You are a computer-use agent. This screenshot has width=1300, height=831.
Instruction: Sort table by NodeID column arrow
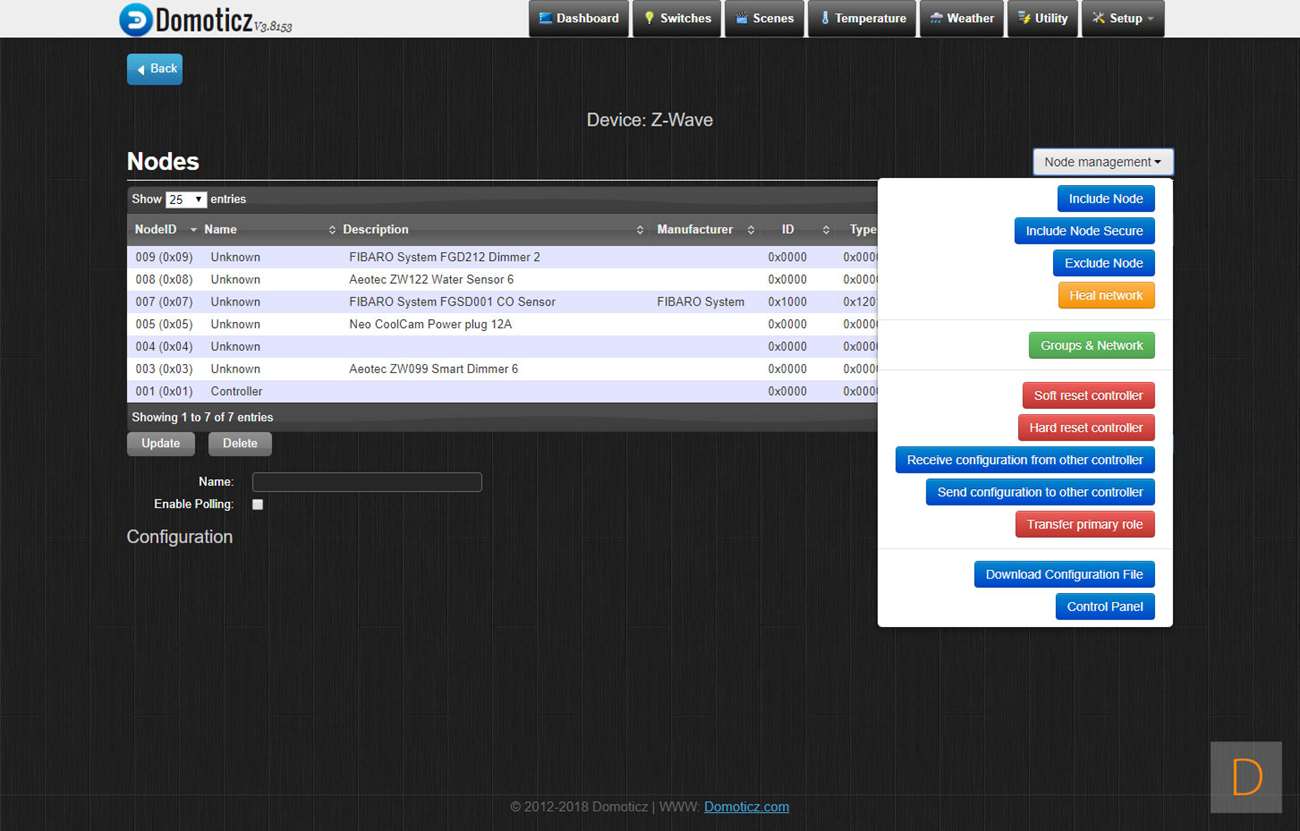point(193,230)
